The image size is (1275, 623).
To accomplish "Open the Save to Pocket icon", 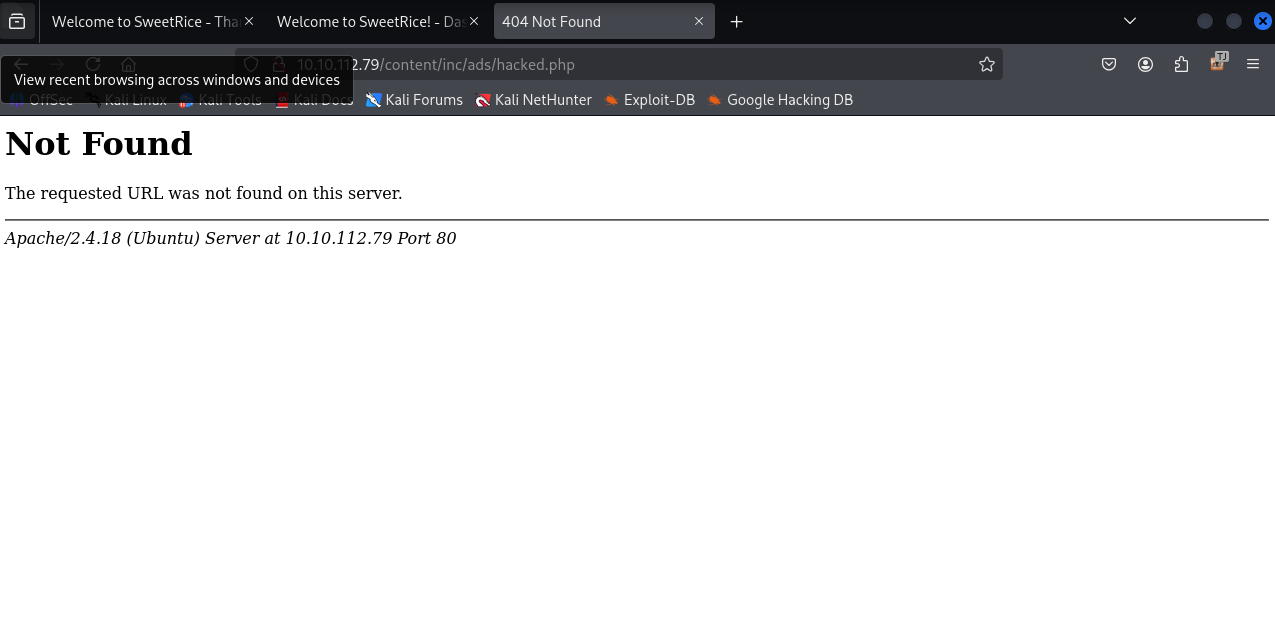I will point(1109,65).
